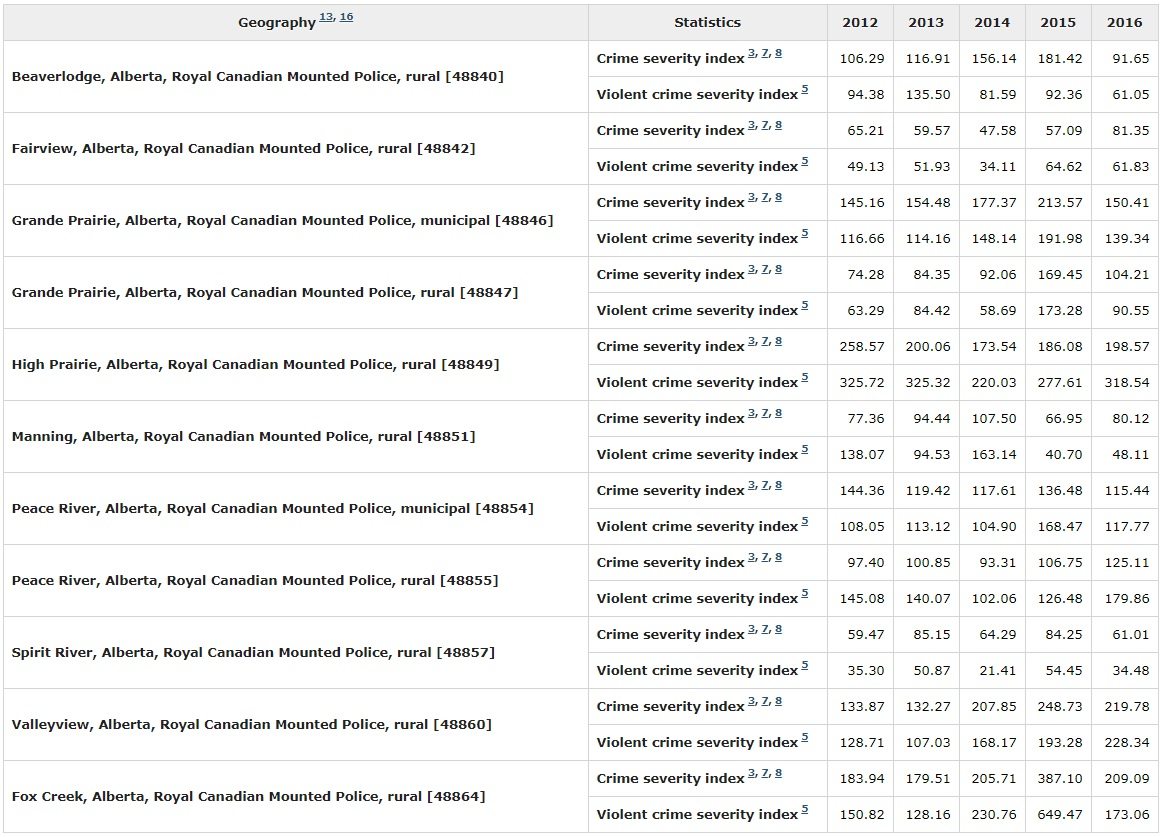Click Violent crime severity index label for Manning

(x=697, y=455)
